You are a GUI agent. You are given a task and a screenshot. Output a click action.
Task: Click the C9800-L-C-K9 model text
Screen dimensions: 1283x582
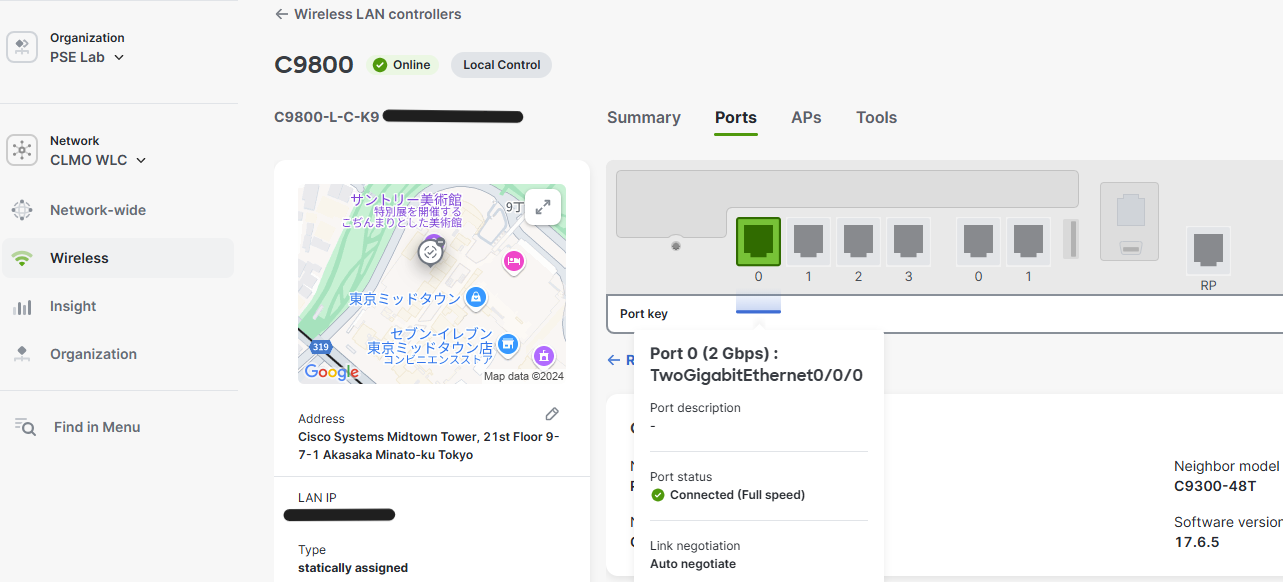(x=326, y=117)
